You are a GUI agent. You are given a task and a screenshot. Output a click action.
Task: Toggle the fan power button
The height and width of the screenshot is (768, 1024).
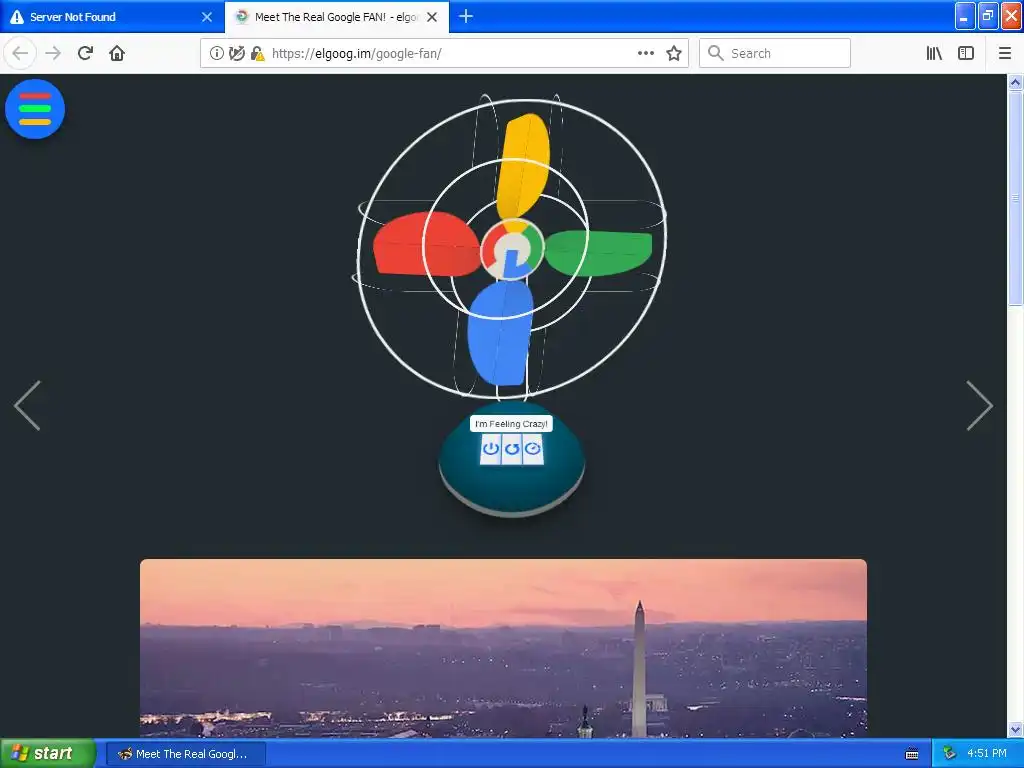[490, 449]
